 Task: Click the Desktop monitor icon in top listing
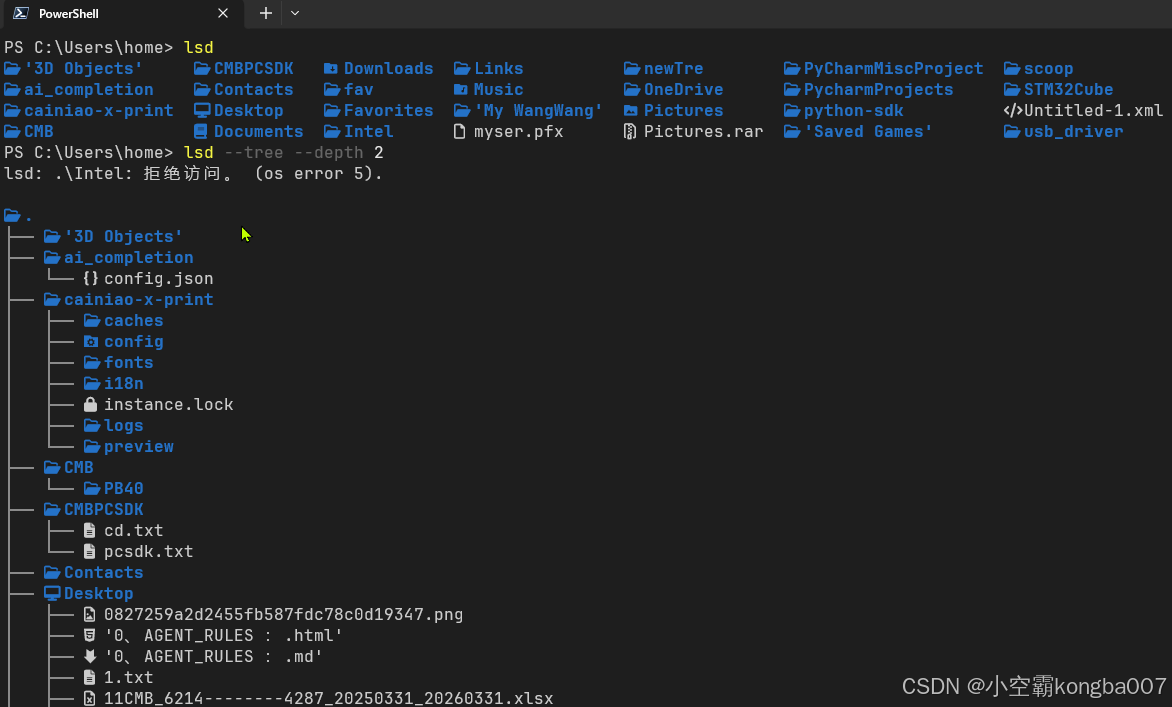202,111
